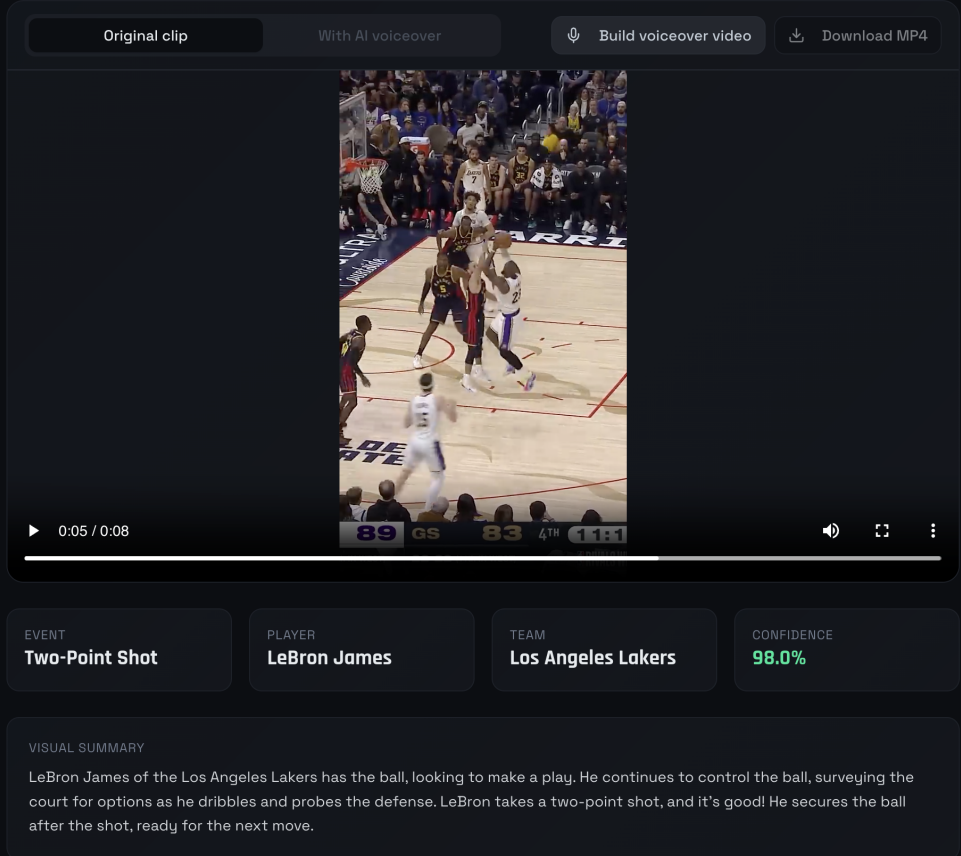Click the EVENT section heading

[45, 635]
